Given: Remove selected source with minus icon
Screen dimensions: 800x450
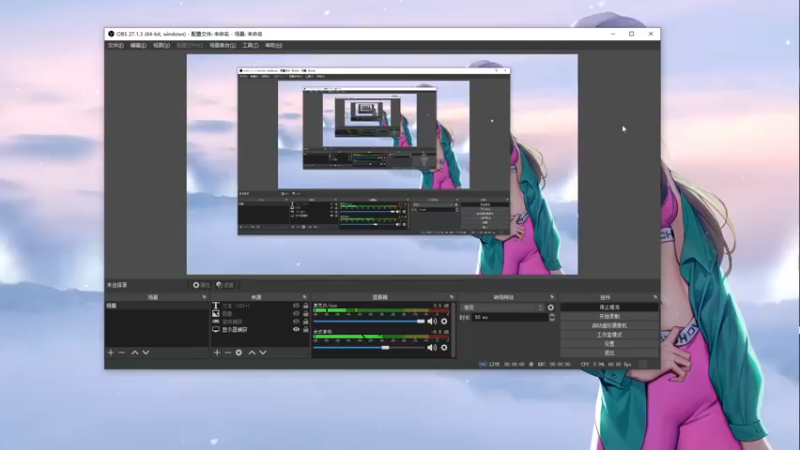Looking at the screenshot, I should 228,353.
